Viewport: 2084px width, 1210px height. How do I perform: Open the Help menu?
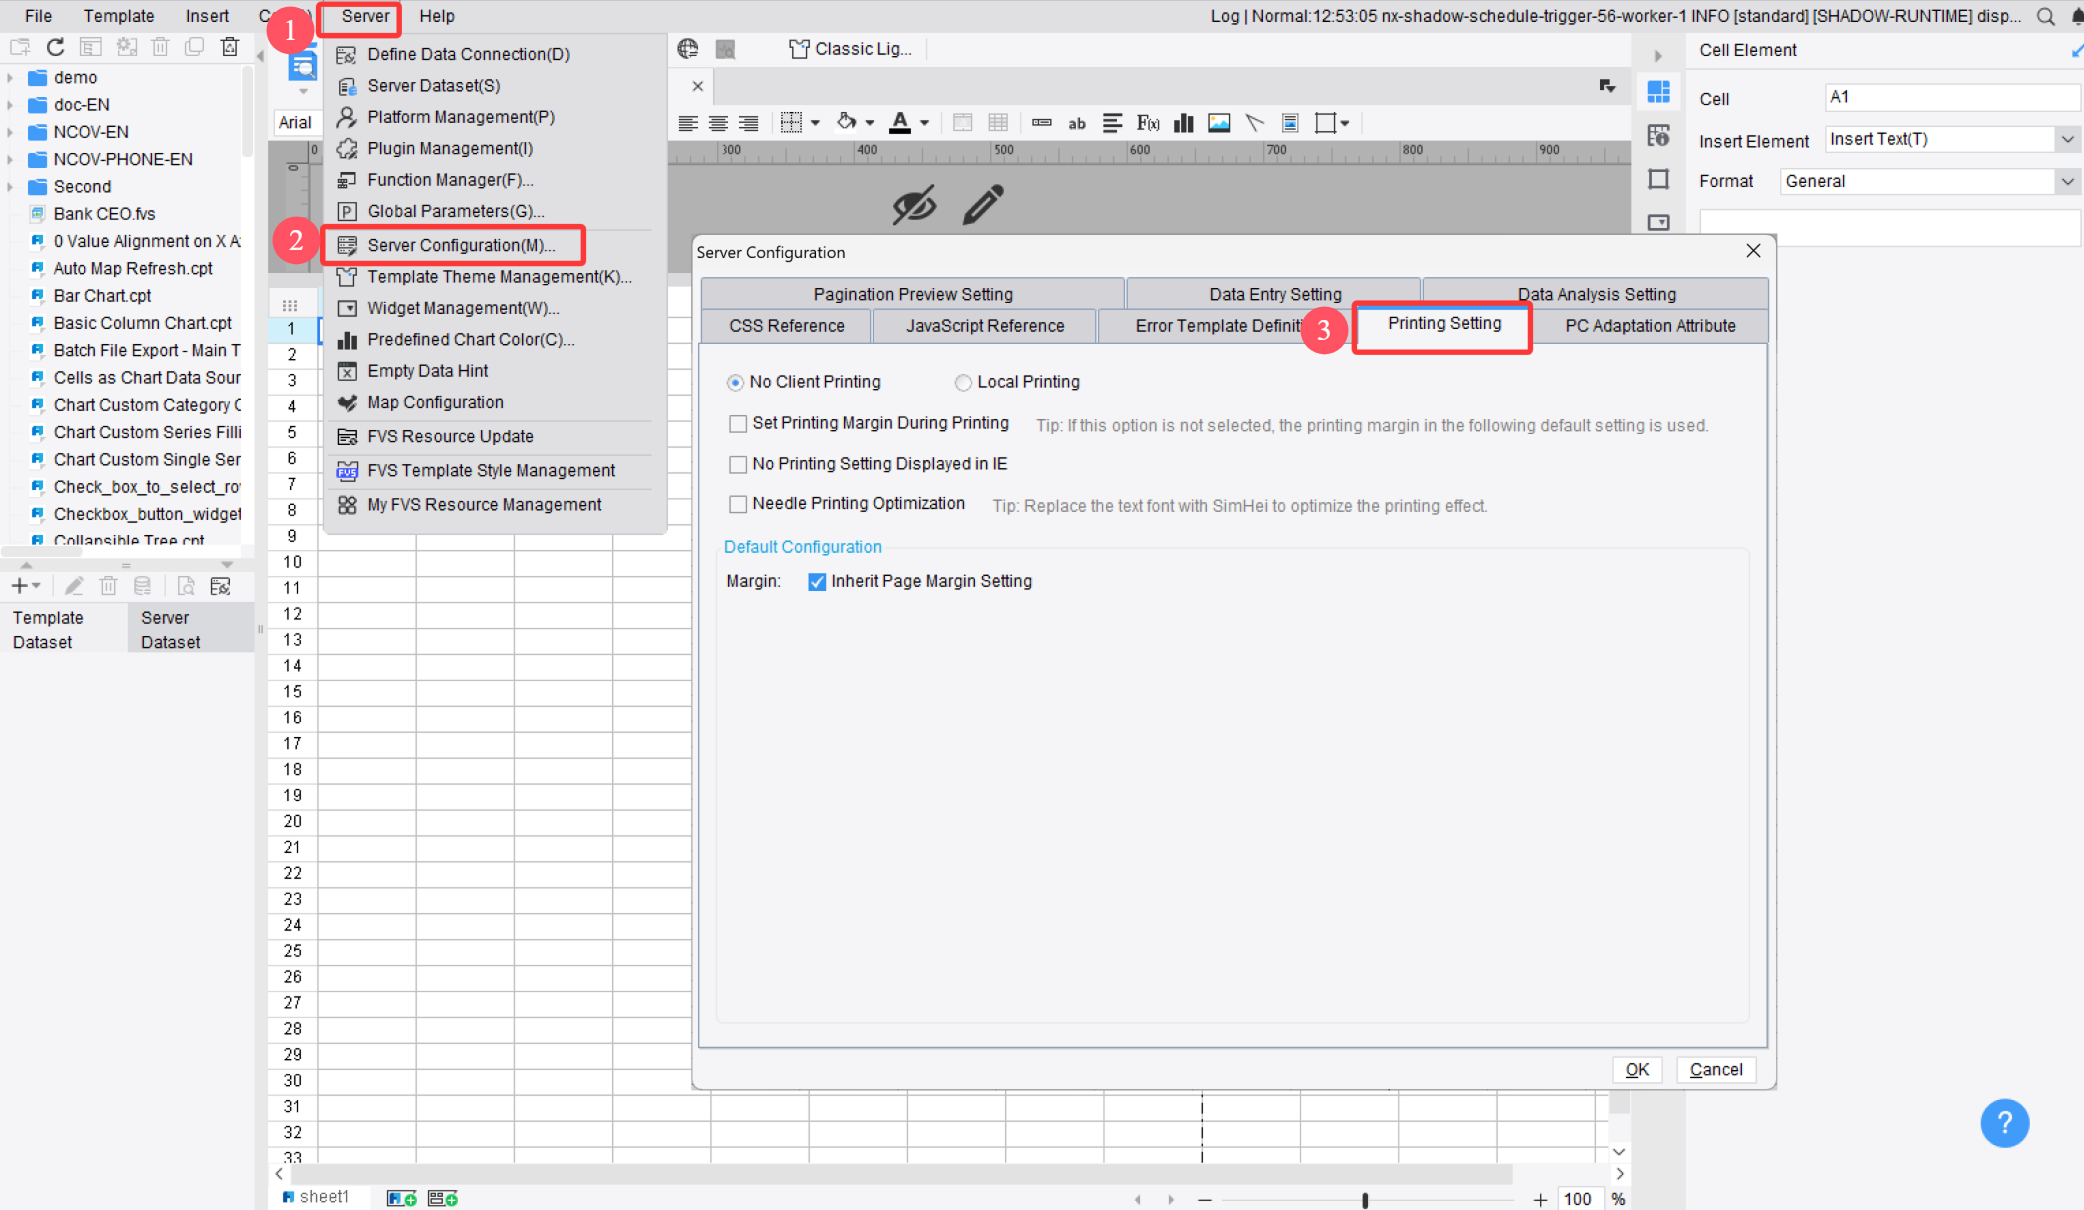pyautogui.click(x=436, y=16)
